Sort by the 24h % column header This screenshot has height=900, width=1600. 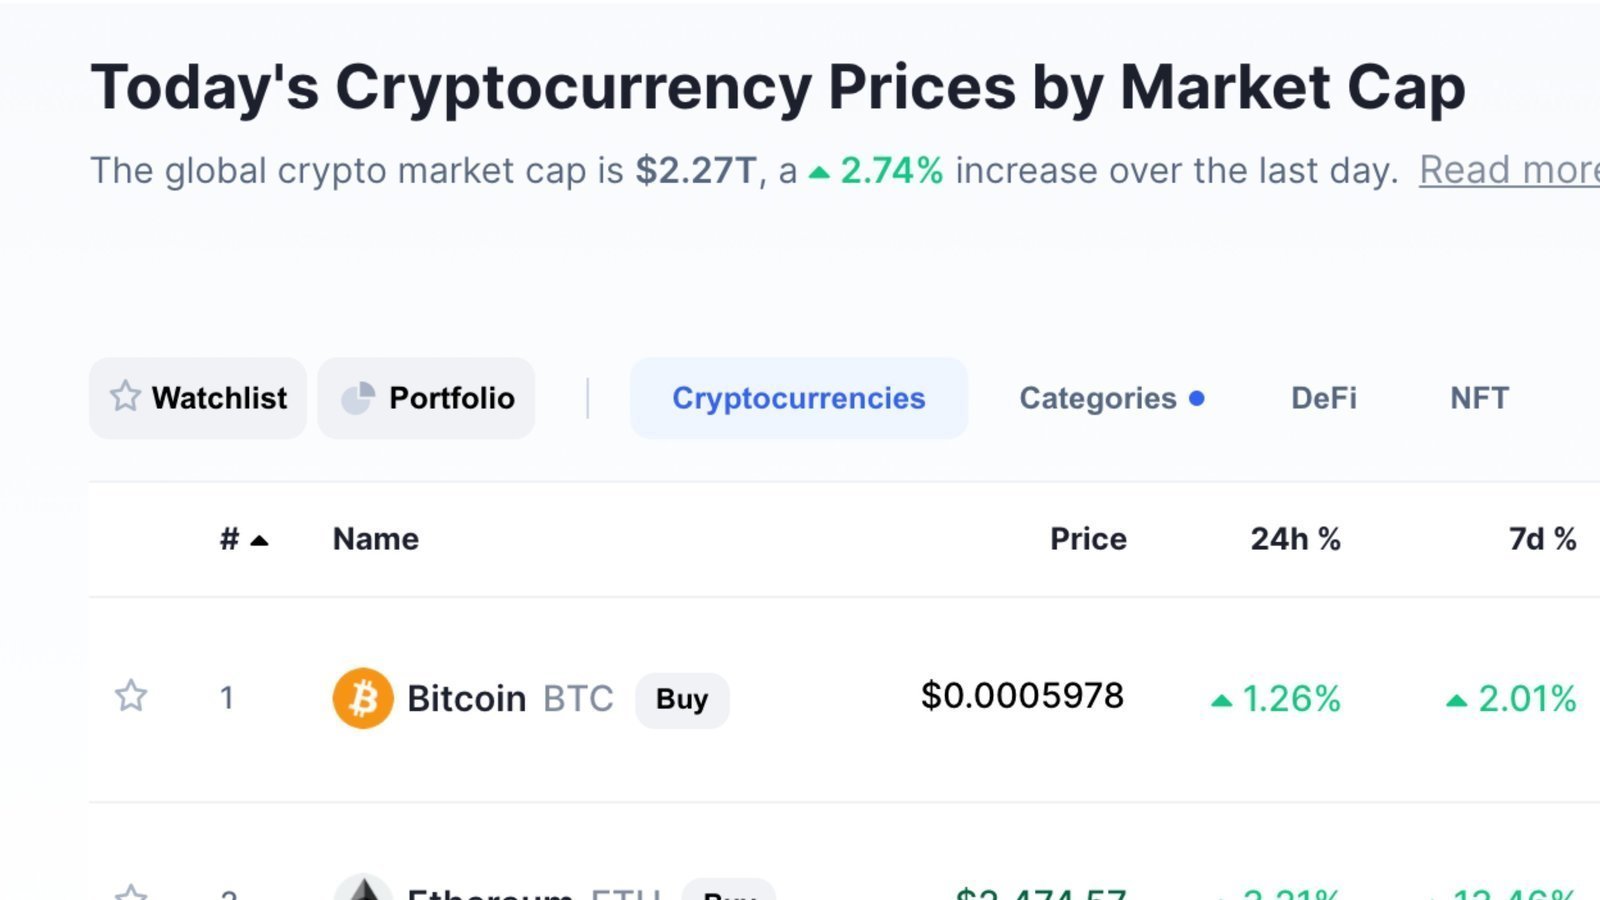click(1295, 539)
